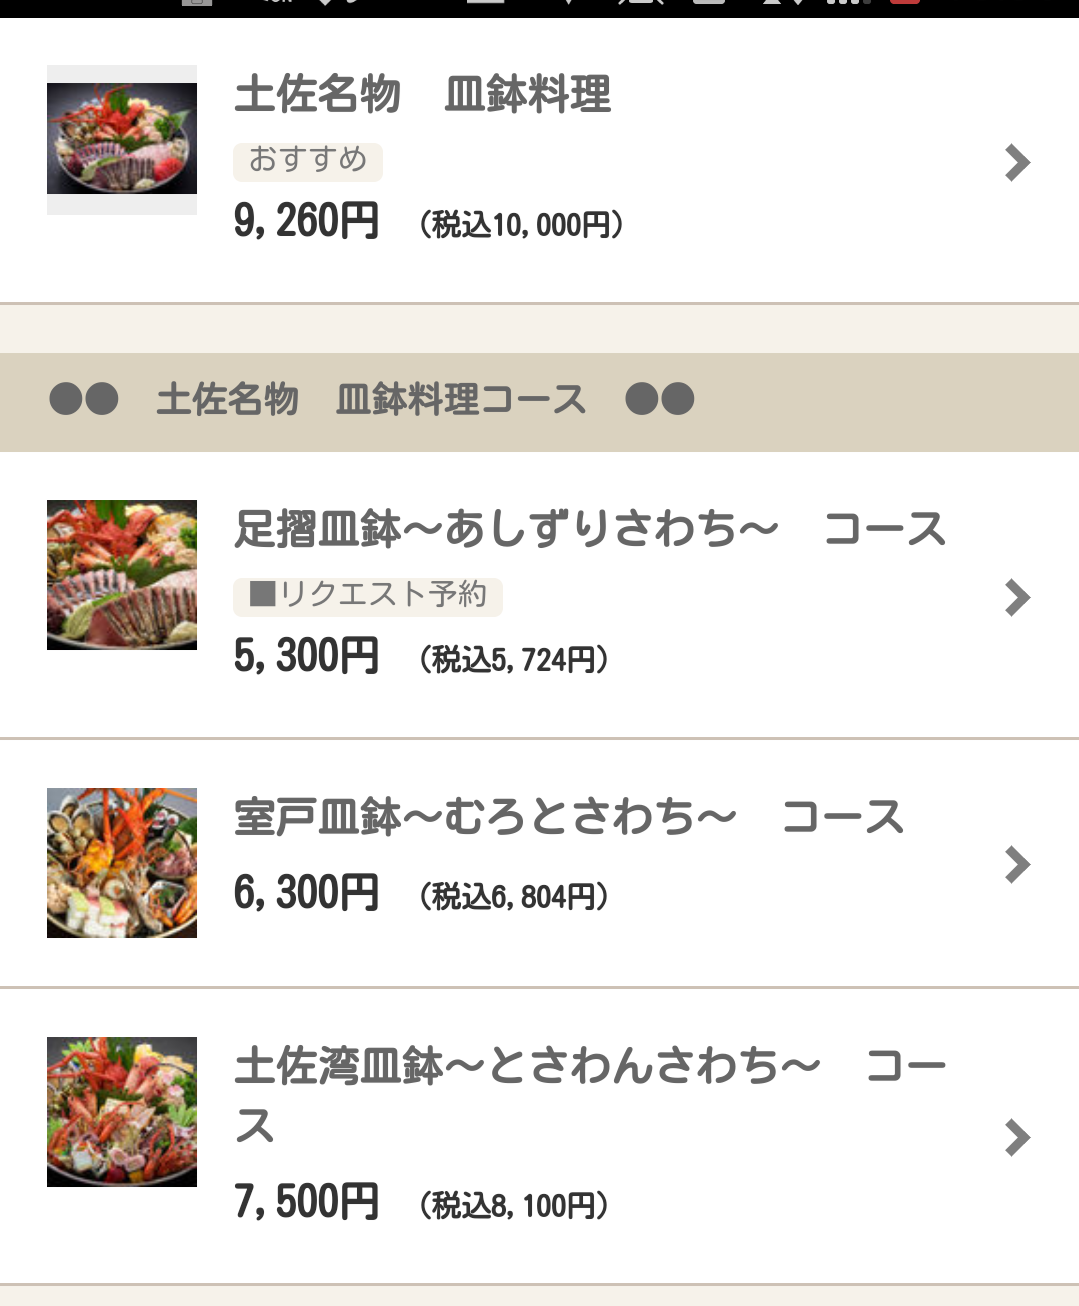
Task: View 土佐湾皿鉢 course thumbnail image
Action: pos(122,1112)
